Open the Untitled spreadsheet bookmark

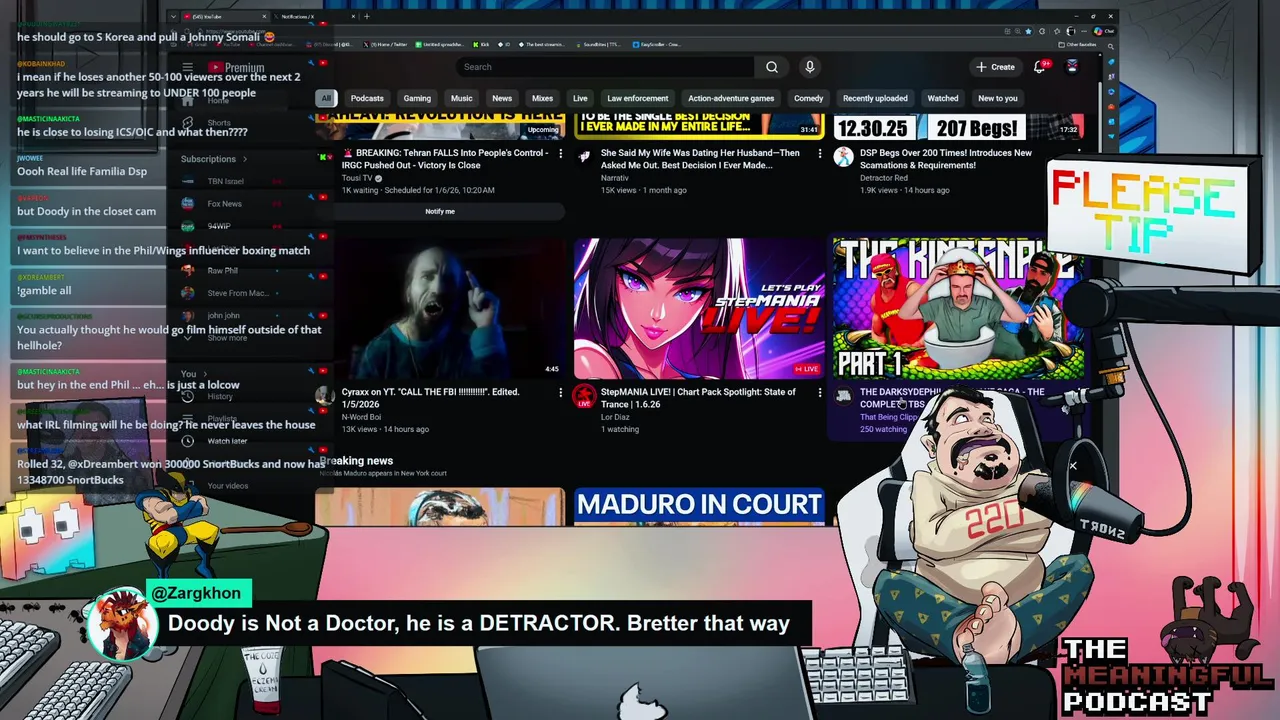tap(440, 44)
